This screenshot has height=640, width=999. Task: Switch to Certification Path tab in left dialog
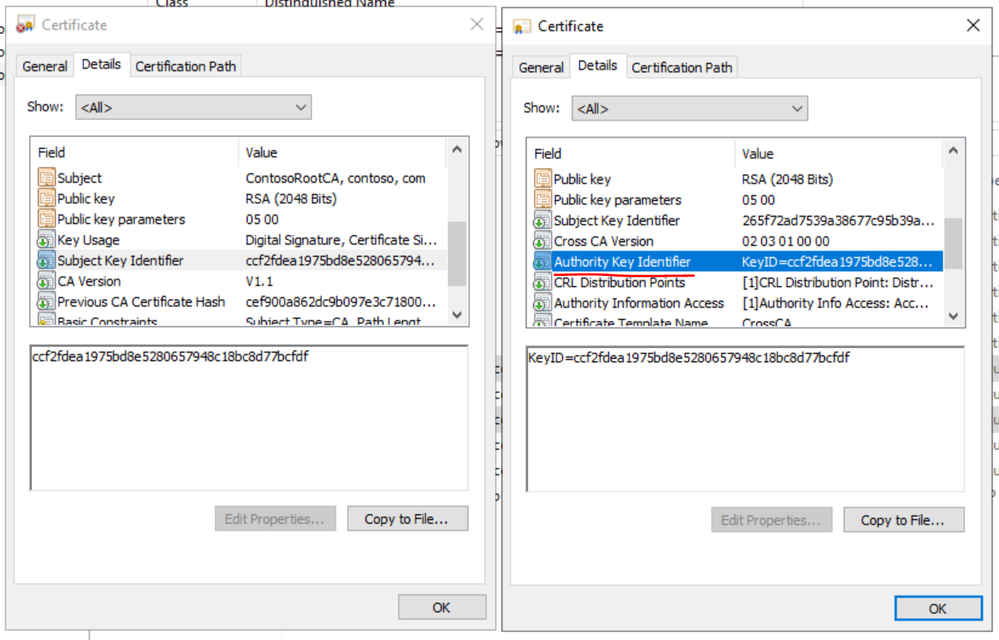(x=185, y=66)
